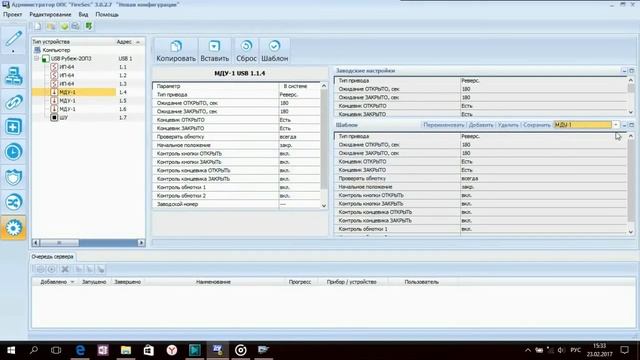The width and height of the screenshot is (640, 360).
Task: Click the open folder toolbar icon
Action: (x=51, y=27)
